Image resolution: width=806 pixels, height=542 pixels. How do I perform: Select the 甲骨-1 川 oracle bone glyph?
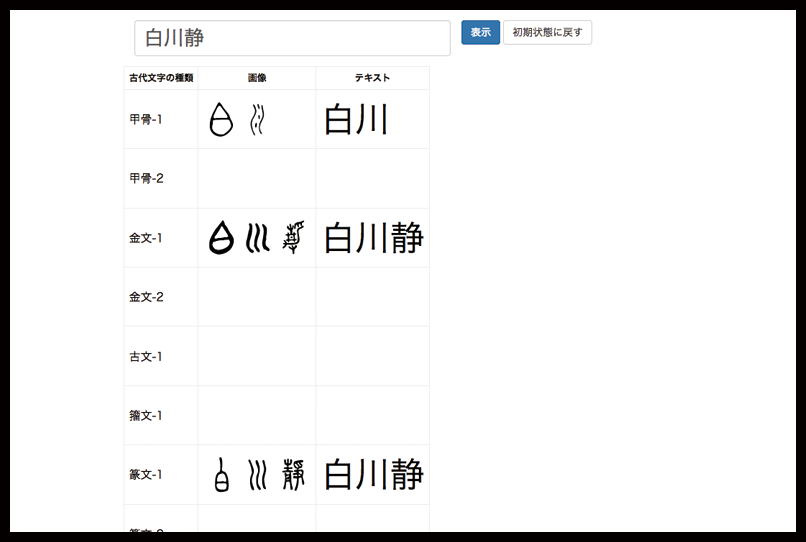257,119
